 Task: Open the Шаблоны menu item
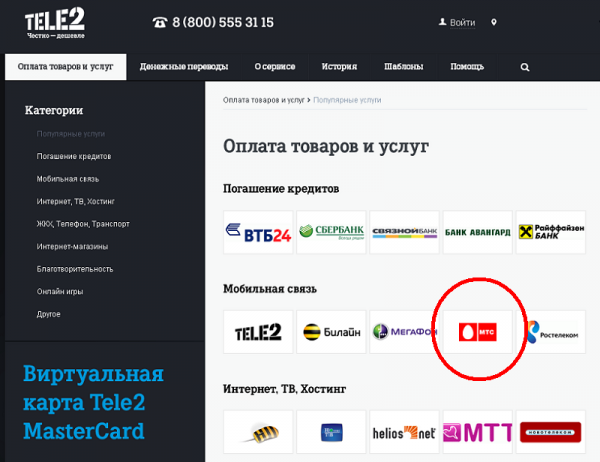pos(404,67)
